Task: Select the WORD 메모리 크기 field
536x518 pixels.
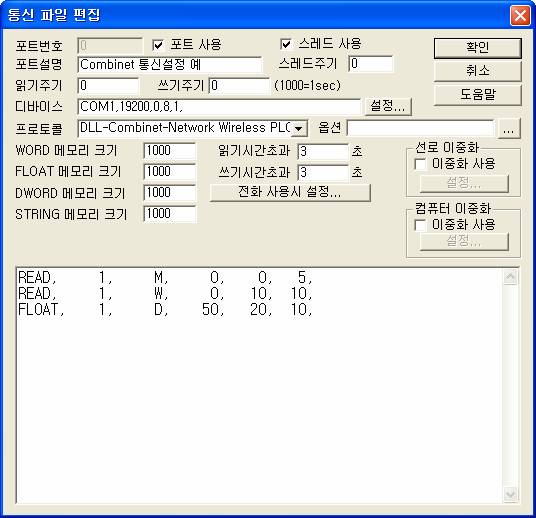Action: pos(170,151)
